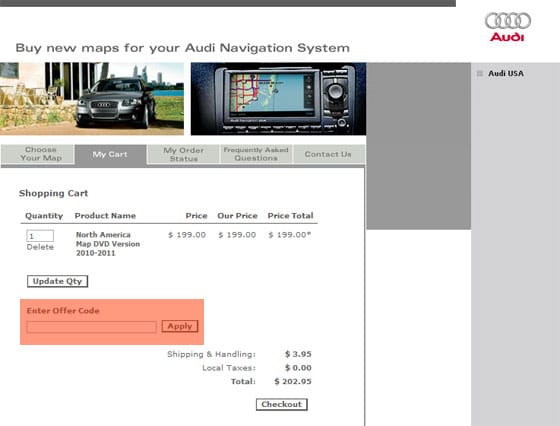The height and width of the screenshot is (426, 560).
Task: Select the Price Total $ 199.00* value
Action: point(290,235)
